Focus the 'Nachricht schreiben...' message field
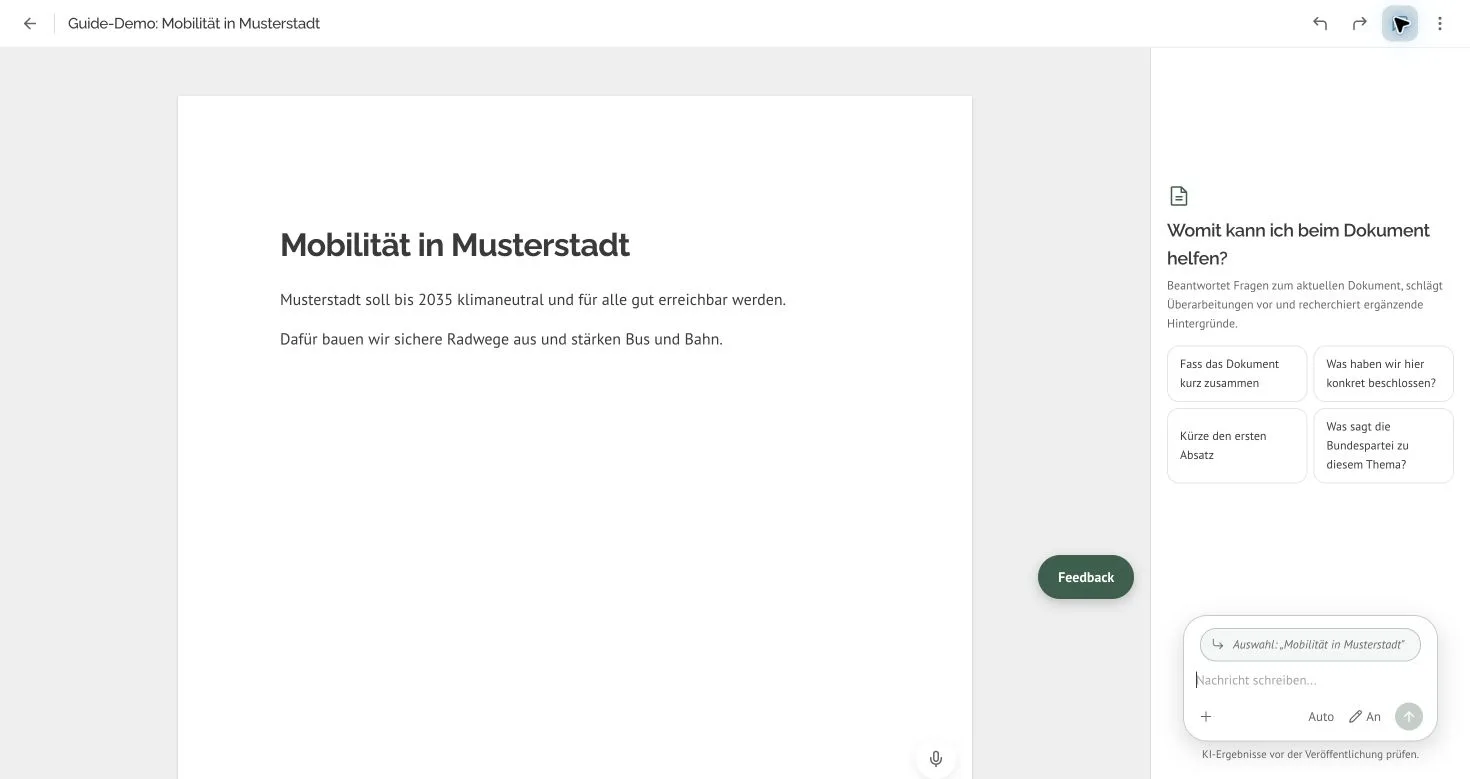This screenshot has width=1470, height=779. 1310,680
